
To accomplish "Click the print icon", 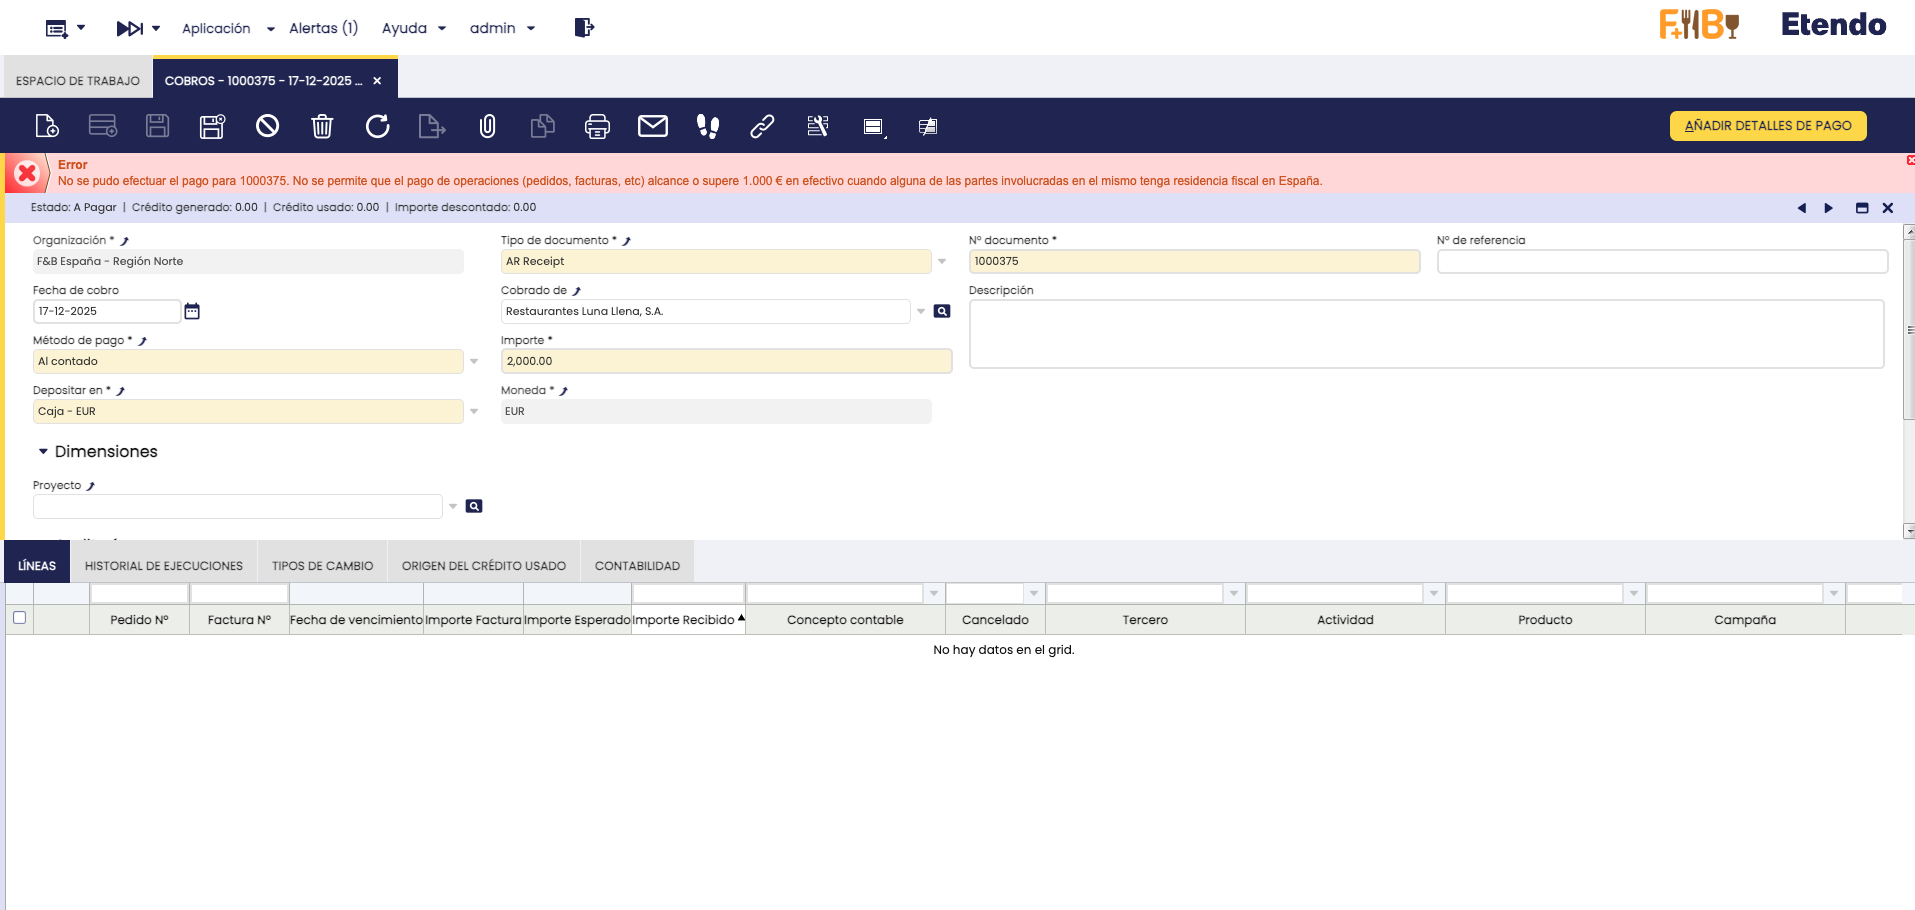I will click(x=597, y=126).
